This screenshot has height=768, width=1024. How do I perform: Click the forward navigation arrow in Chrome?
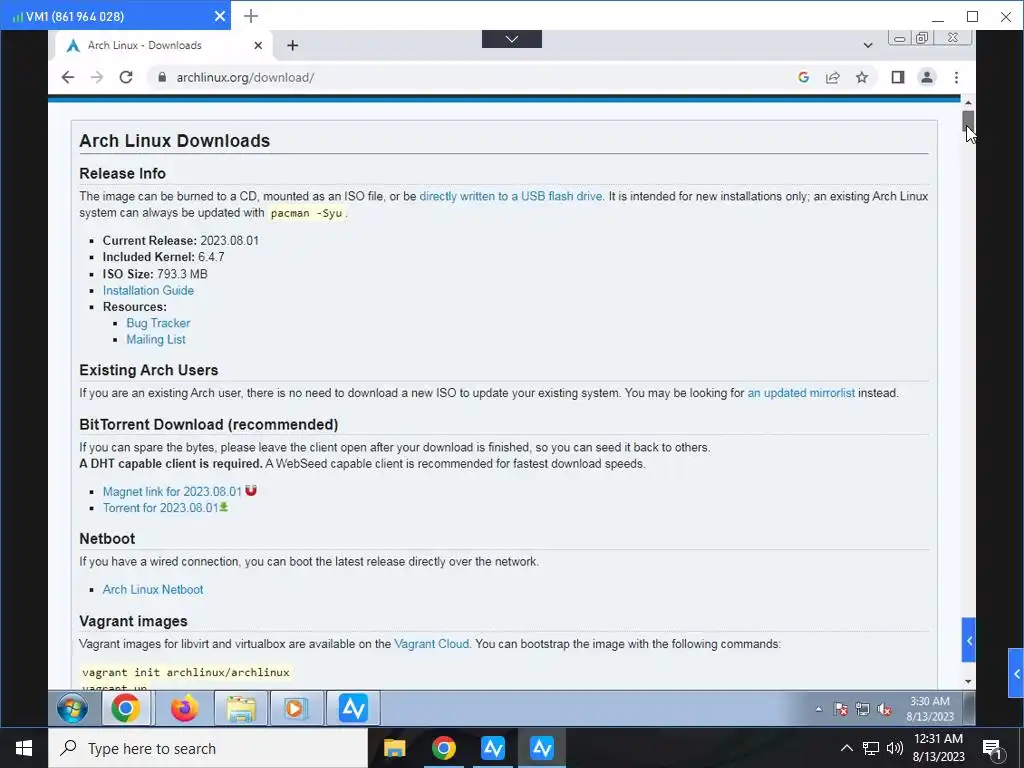click(x=97, y=77)
